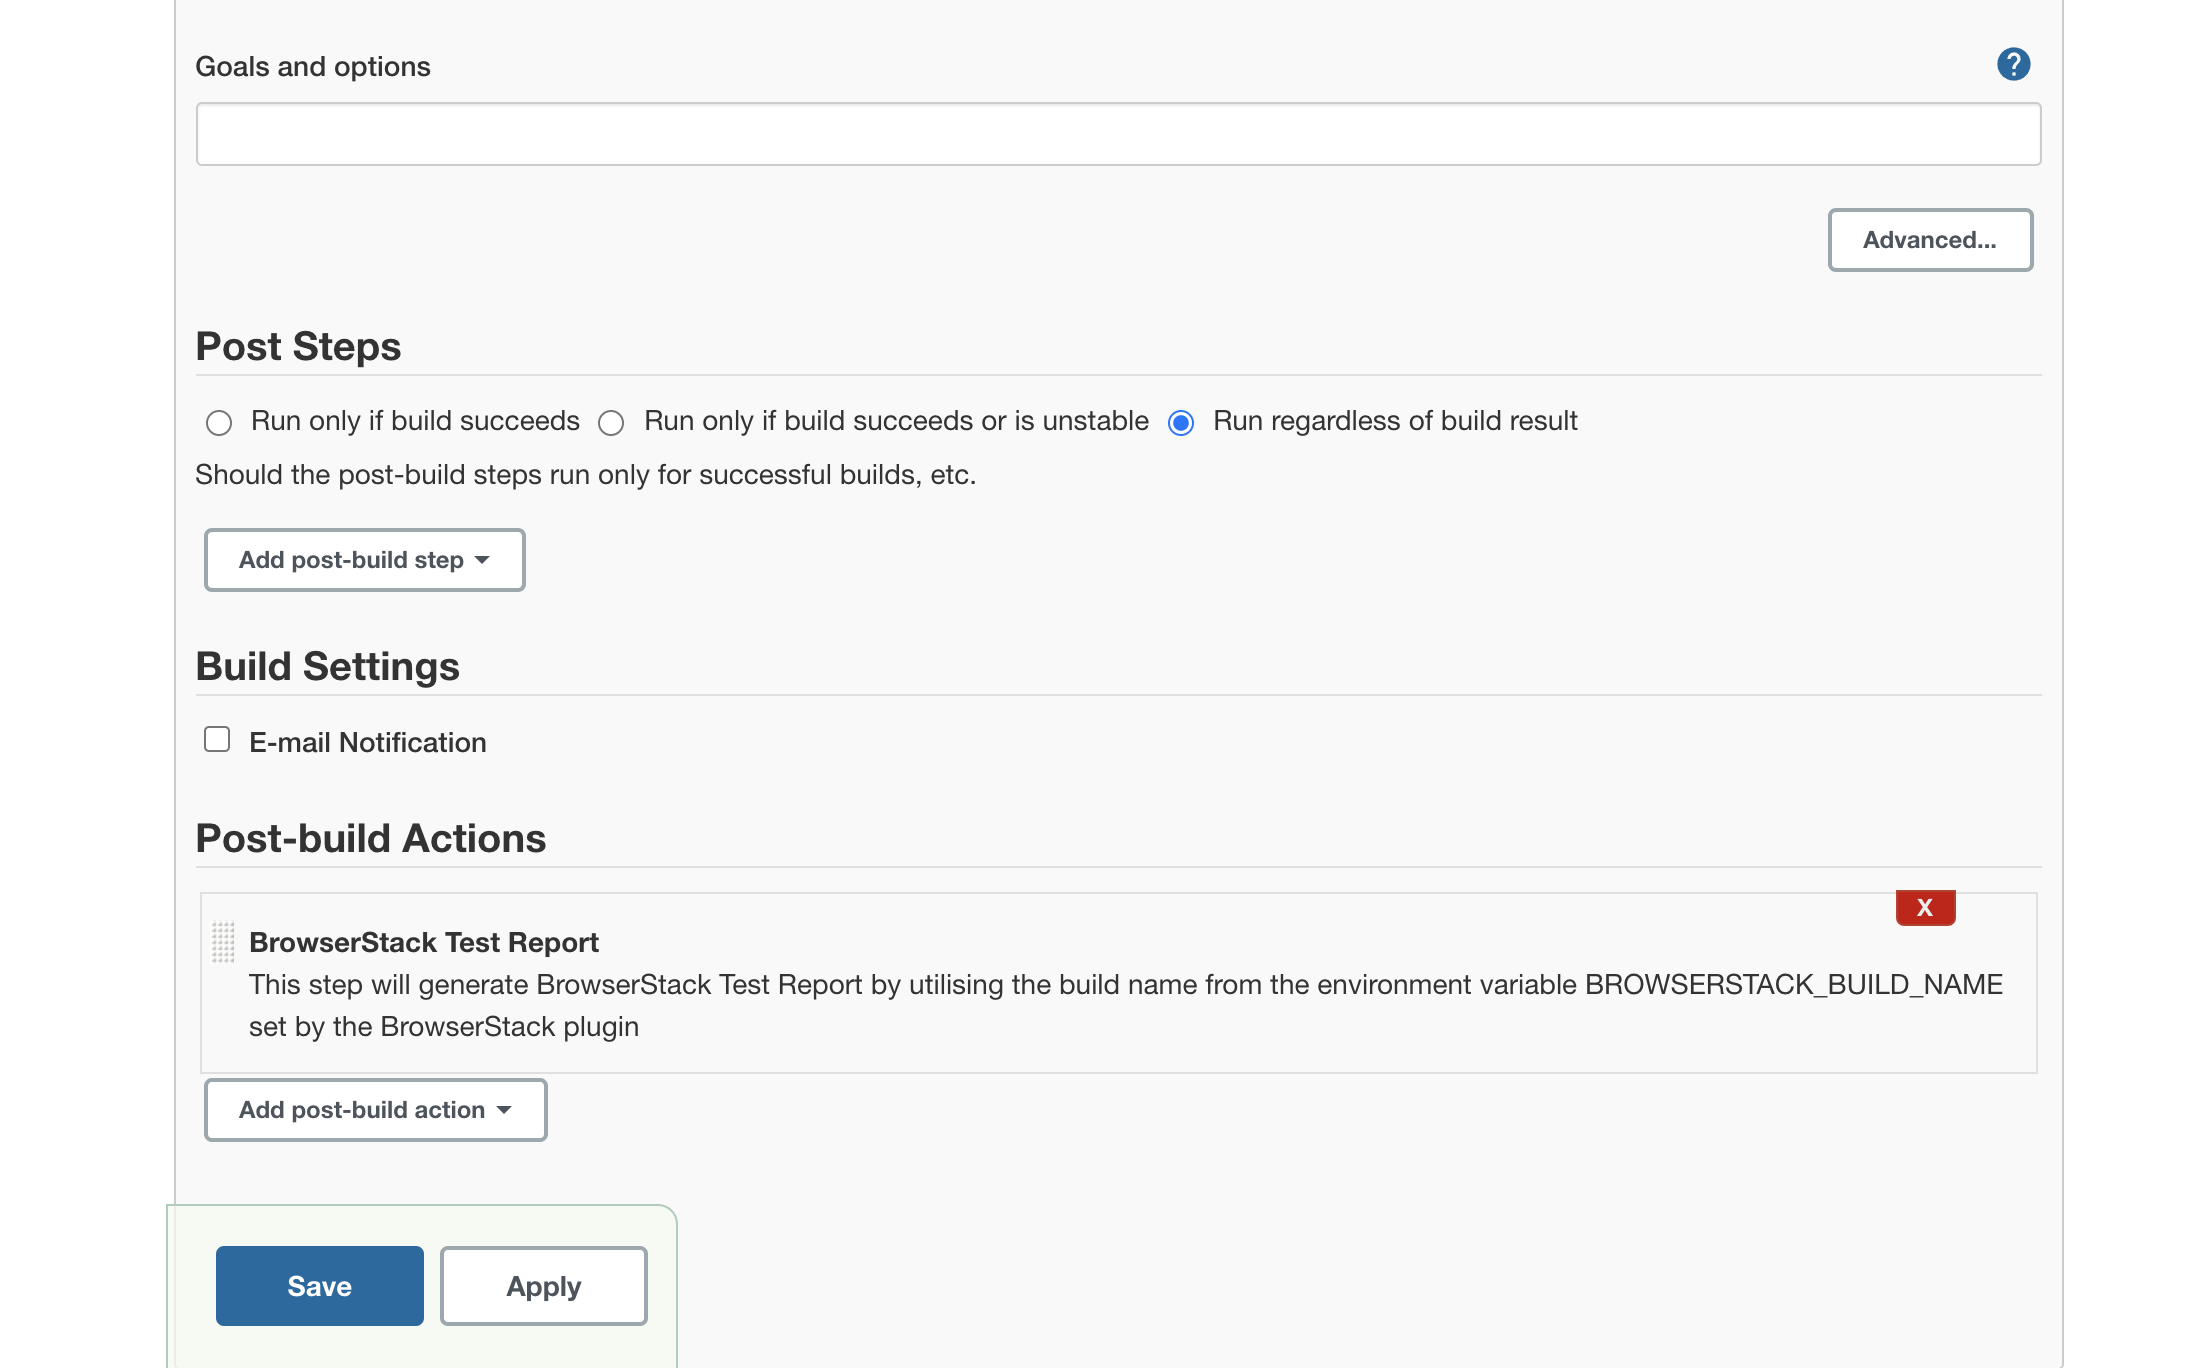Image resolution: width=2200 pixels, height=1368 pixels.
Task: Click the Save button
Action: click(319, 1286)
